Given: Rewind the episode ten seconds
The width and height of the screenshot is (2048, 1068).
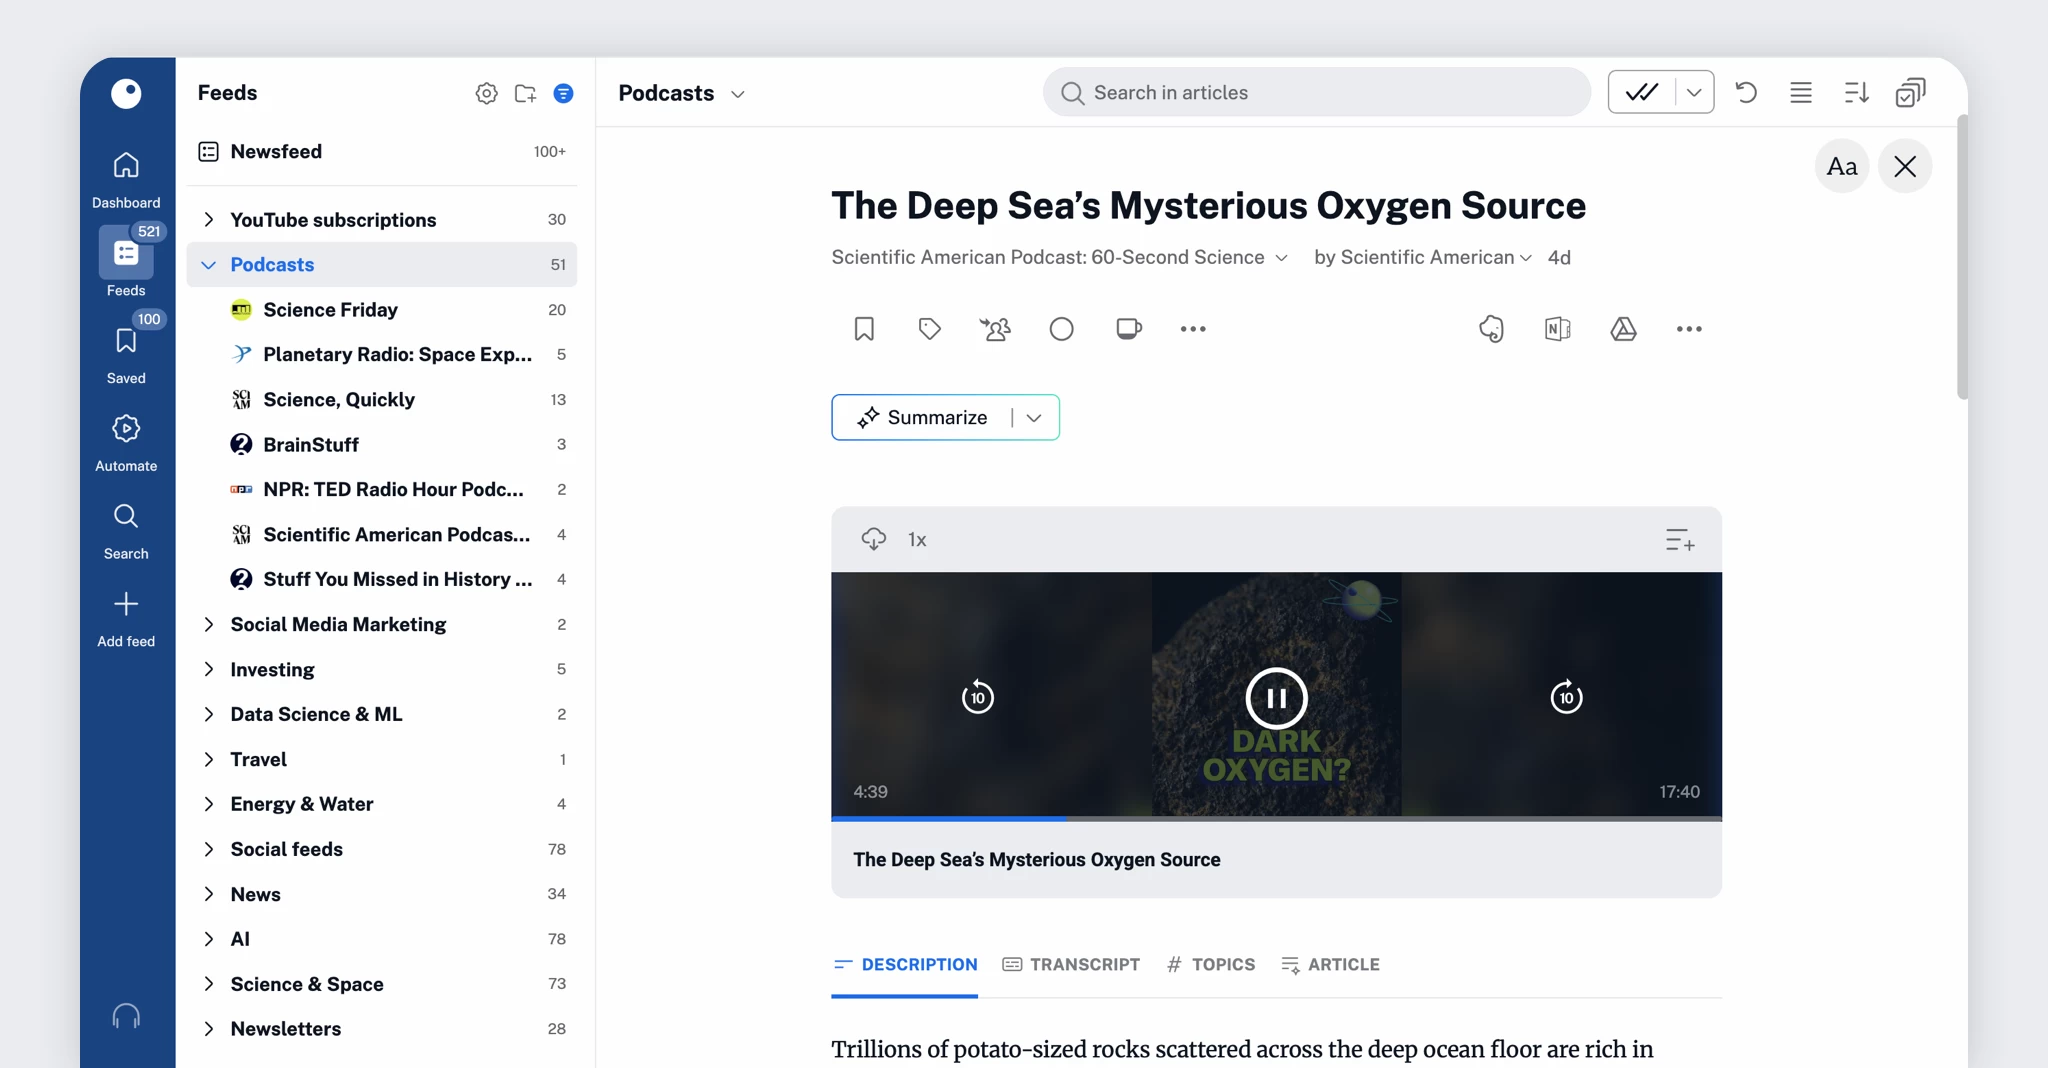Looking at the screenshot, I should click(x=977, y=696).
